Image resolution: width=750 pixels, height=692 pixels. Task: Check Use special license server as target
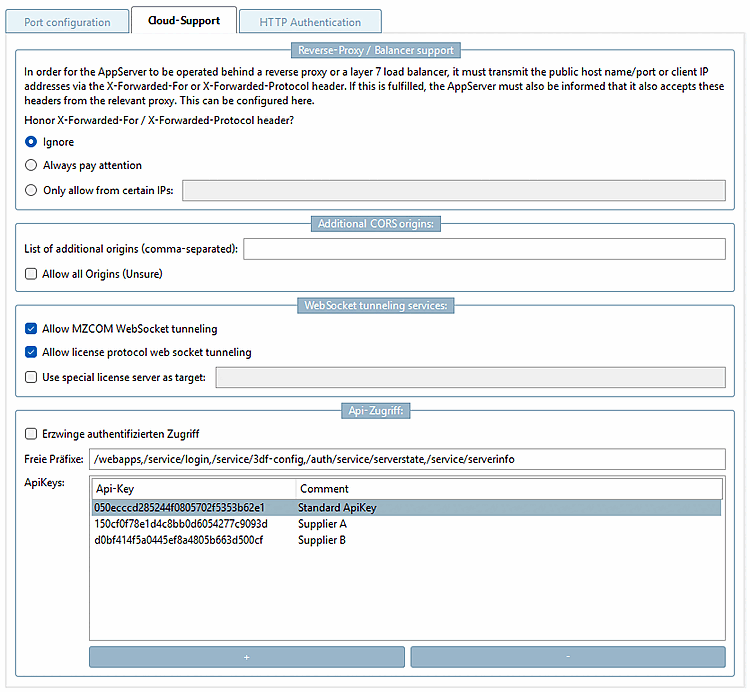point(31,376)
